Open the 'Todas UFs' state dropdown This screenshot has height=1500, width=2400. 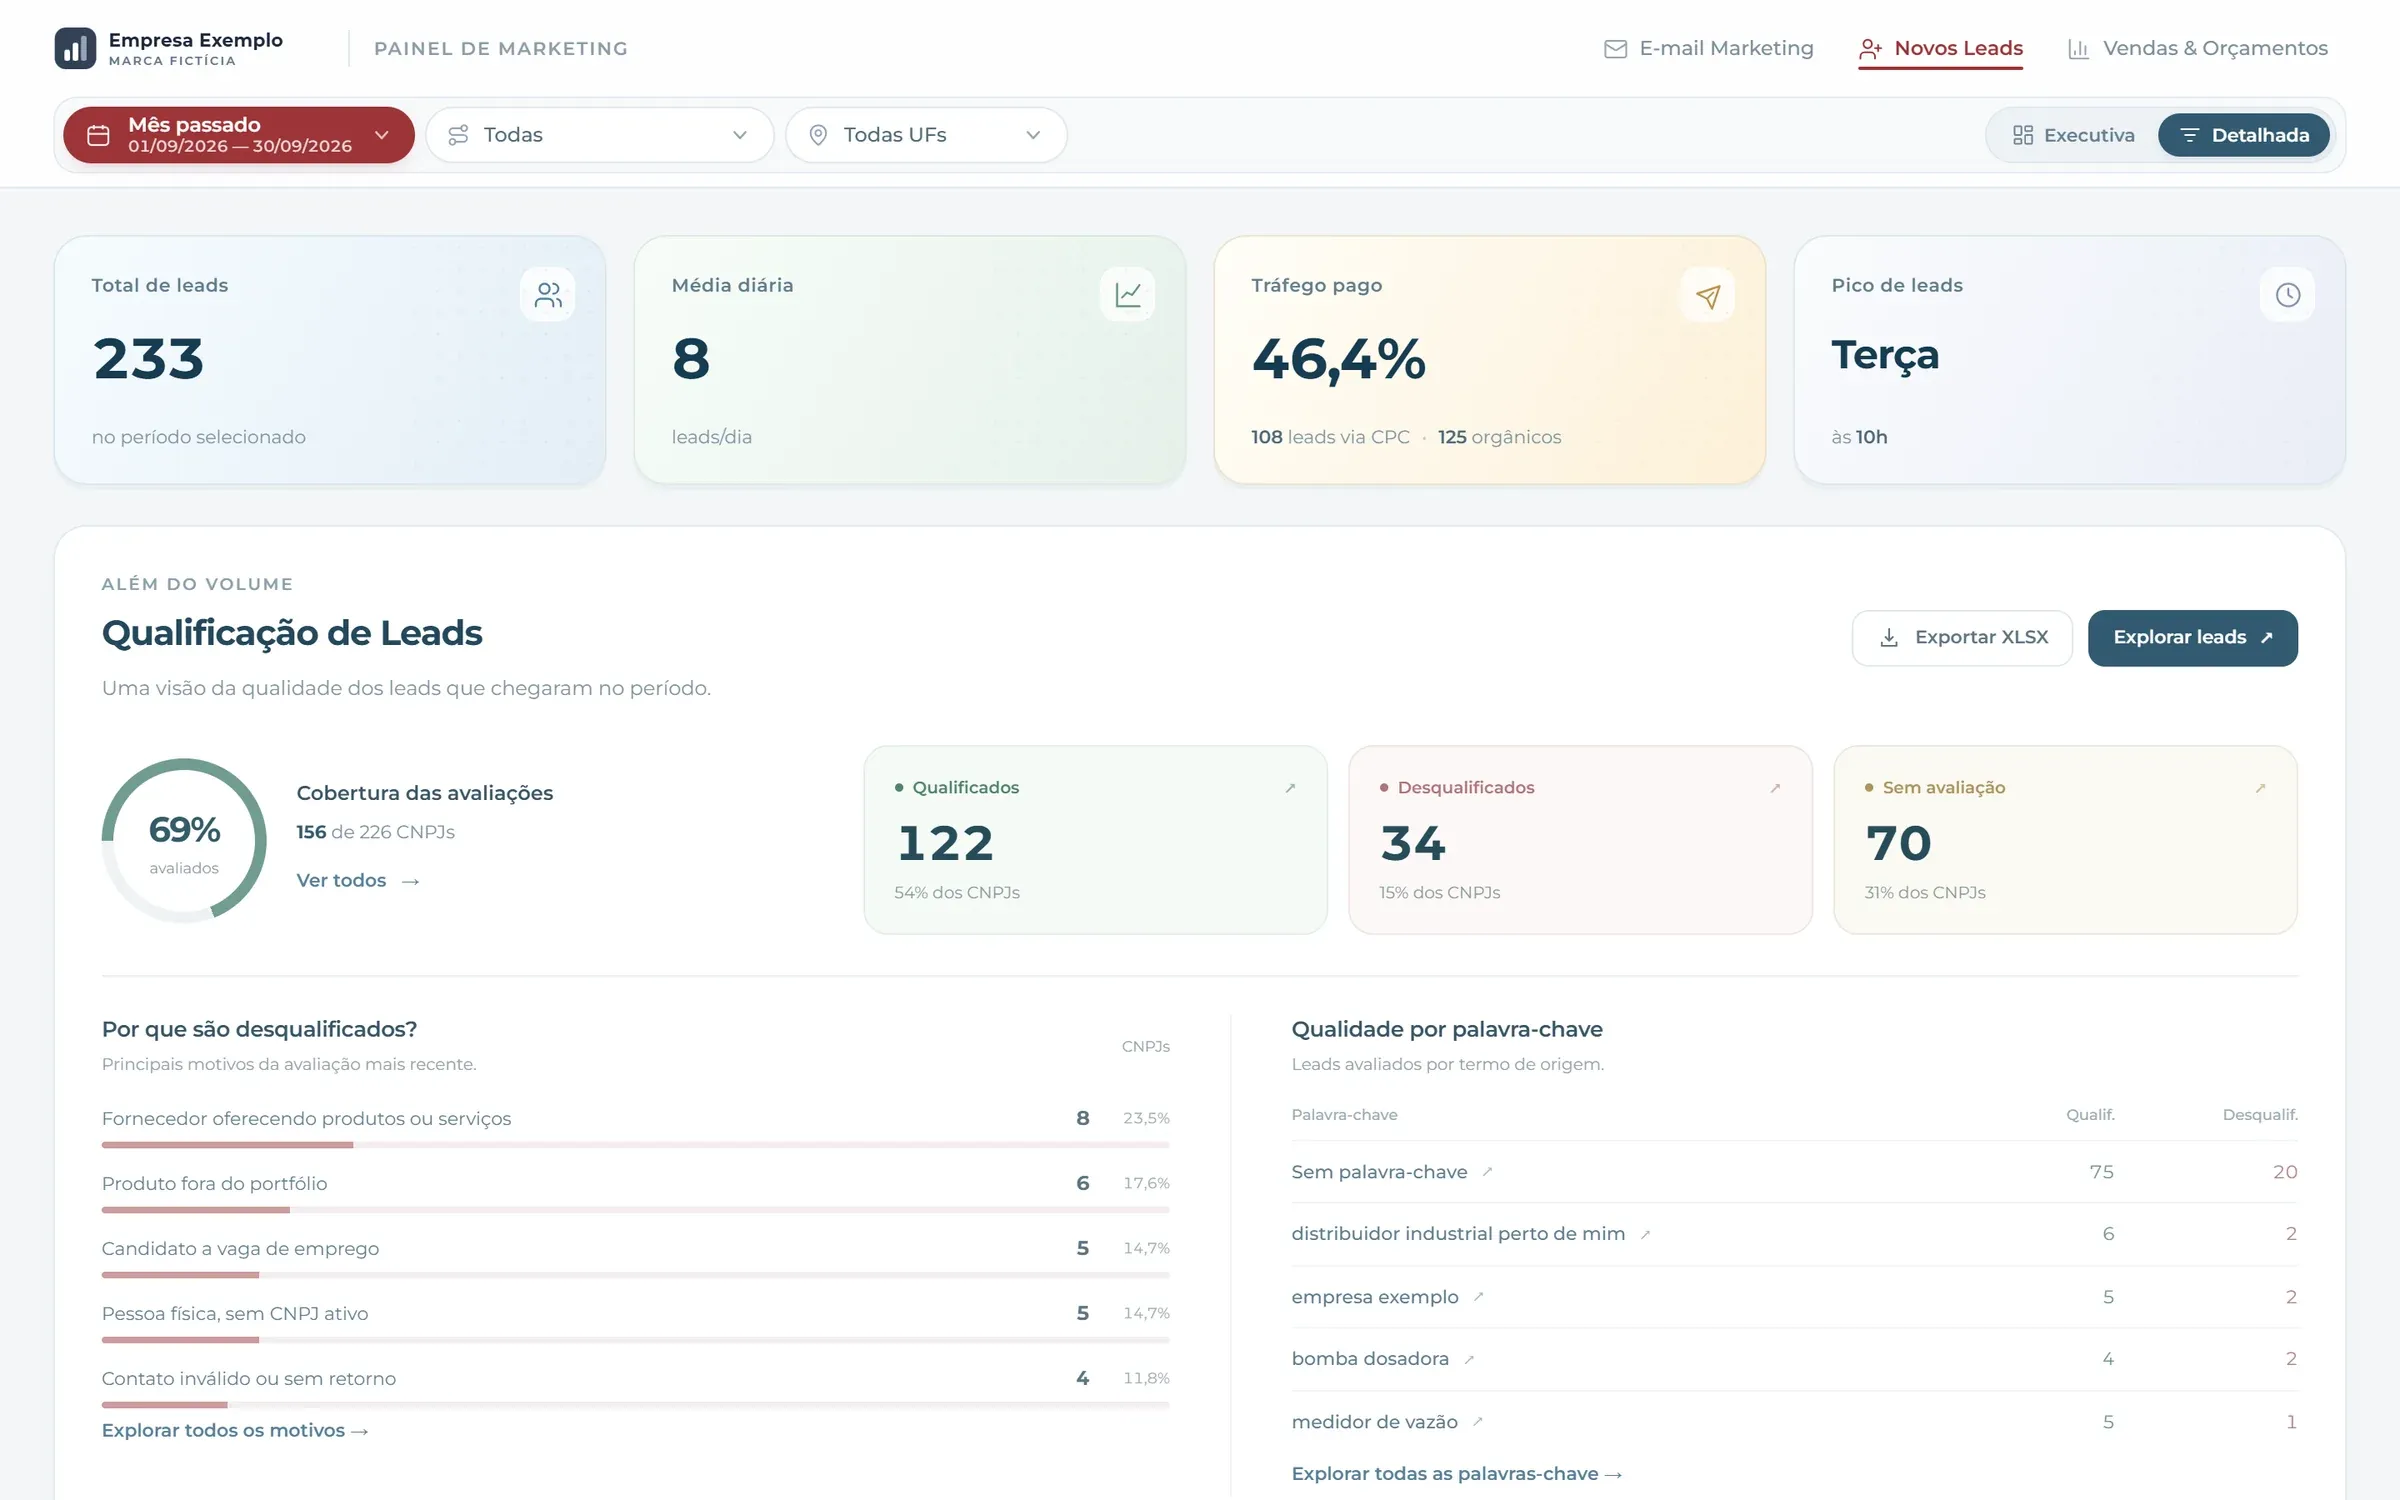coord(926,135)
